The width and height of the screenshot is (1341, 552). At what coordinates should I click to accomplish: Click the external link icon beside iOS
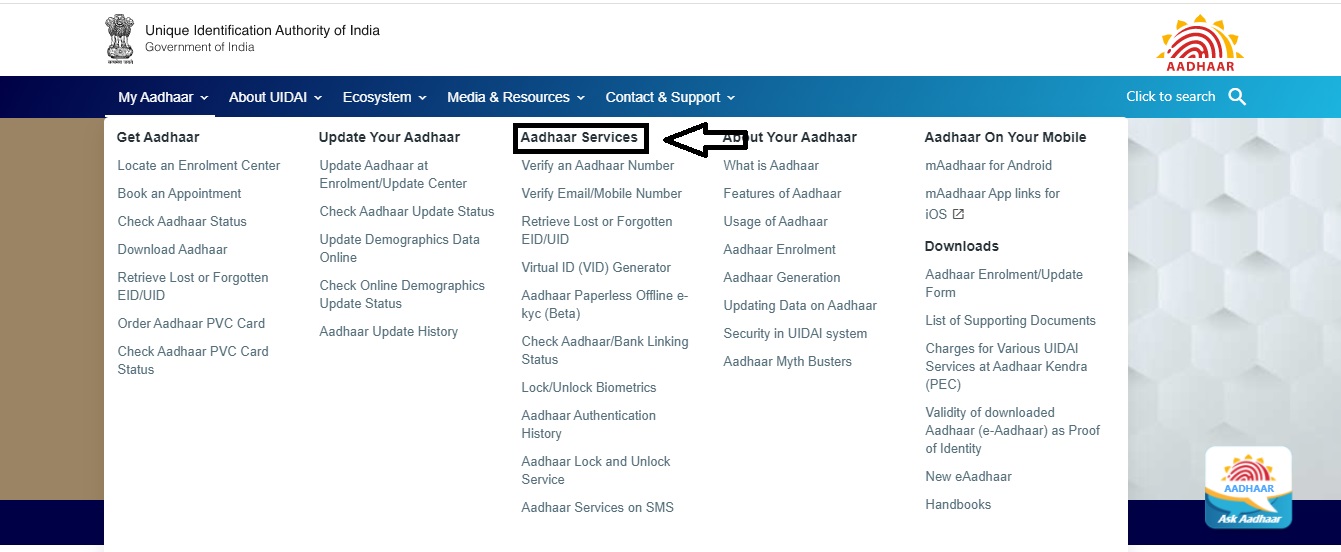(x=958, y=214)
